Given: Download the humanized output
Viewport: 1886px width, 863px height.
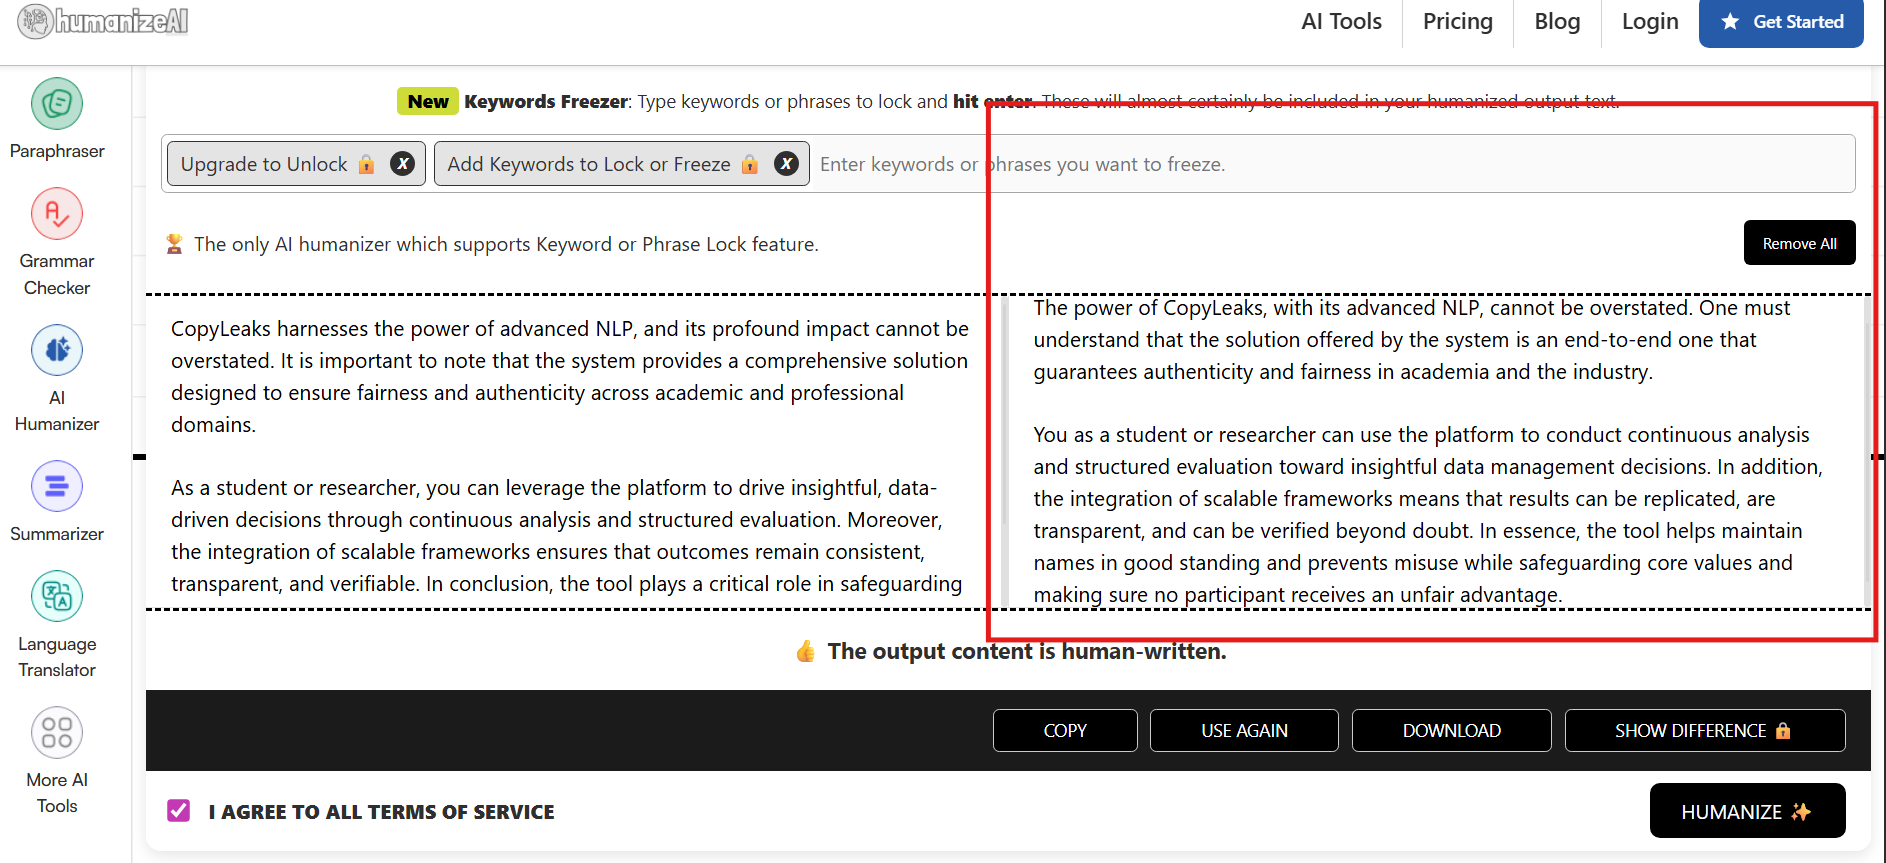Looking at the screenshot, I should [x=1451, y=731].
